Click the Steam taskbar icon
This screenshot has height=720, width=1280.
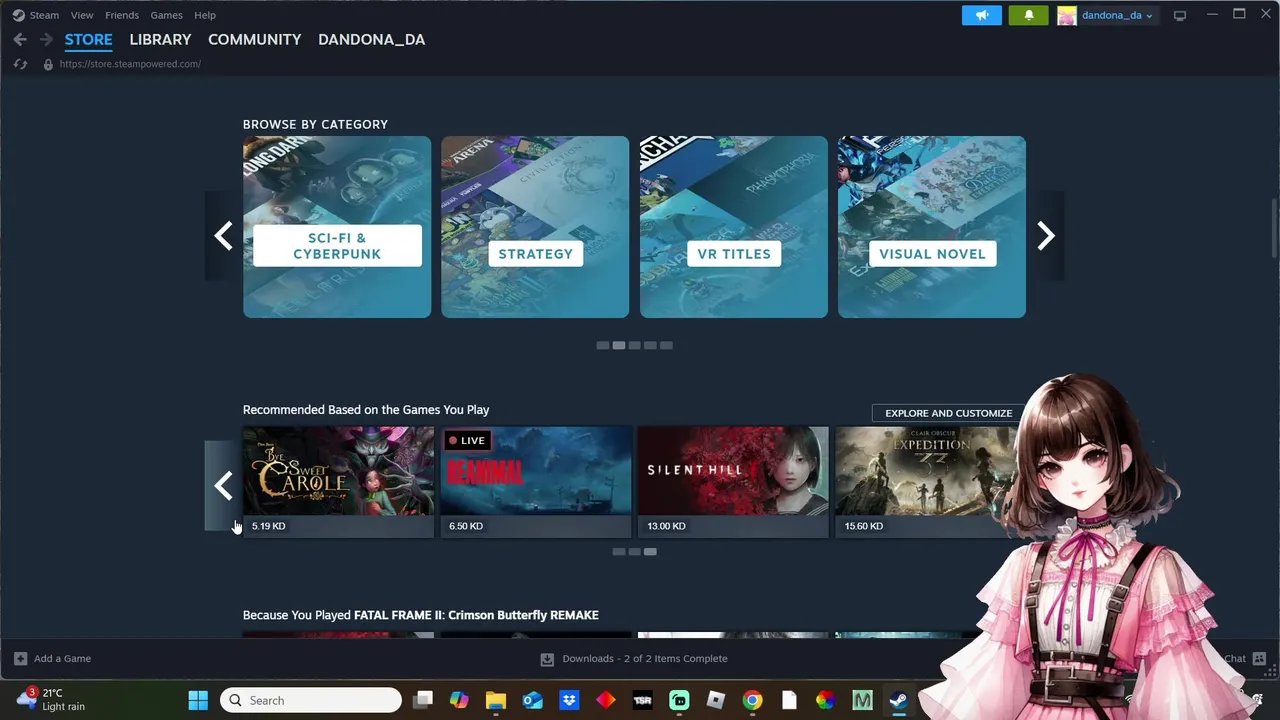point(898,700)
